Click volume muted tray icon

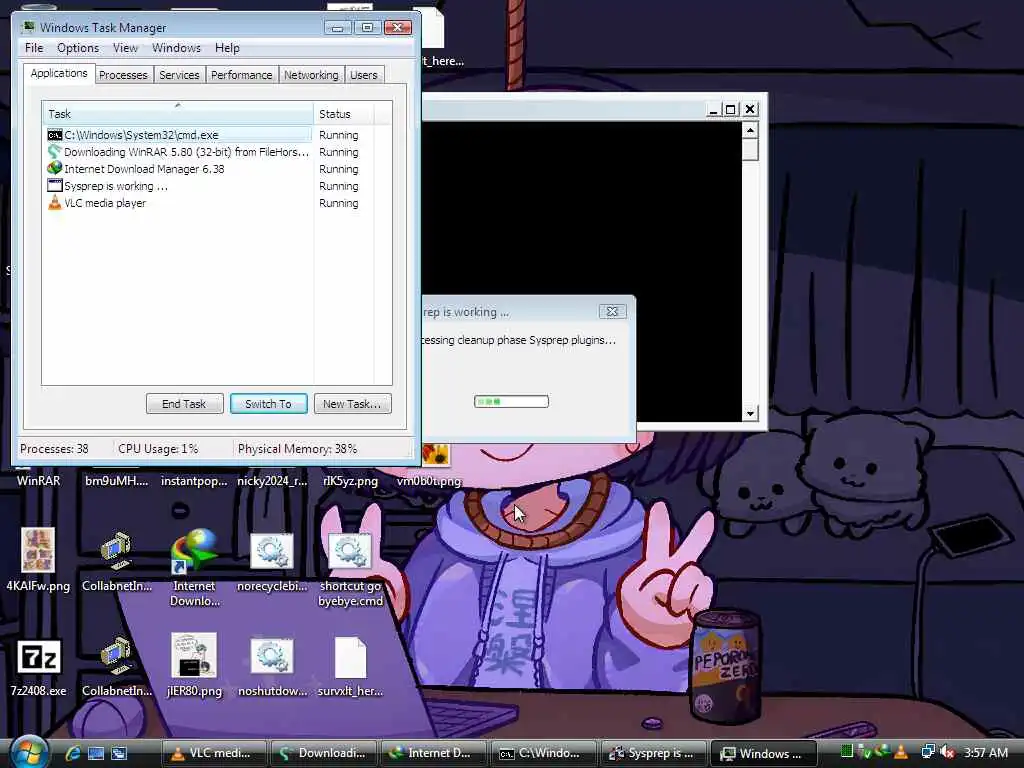[948, 752]
